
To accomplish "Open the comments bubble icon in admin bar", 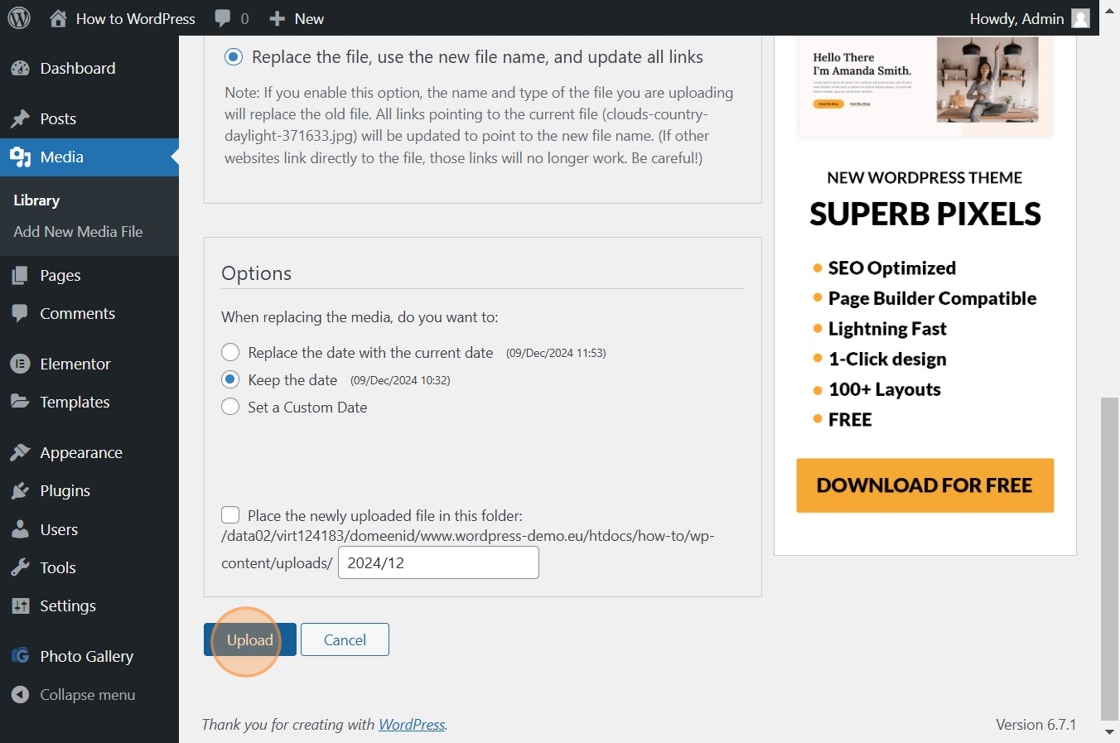I will click(x=223, y=19).
